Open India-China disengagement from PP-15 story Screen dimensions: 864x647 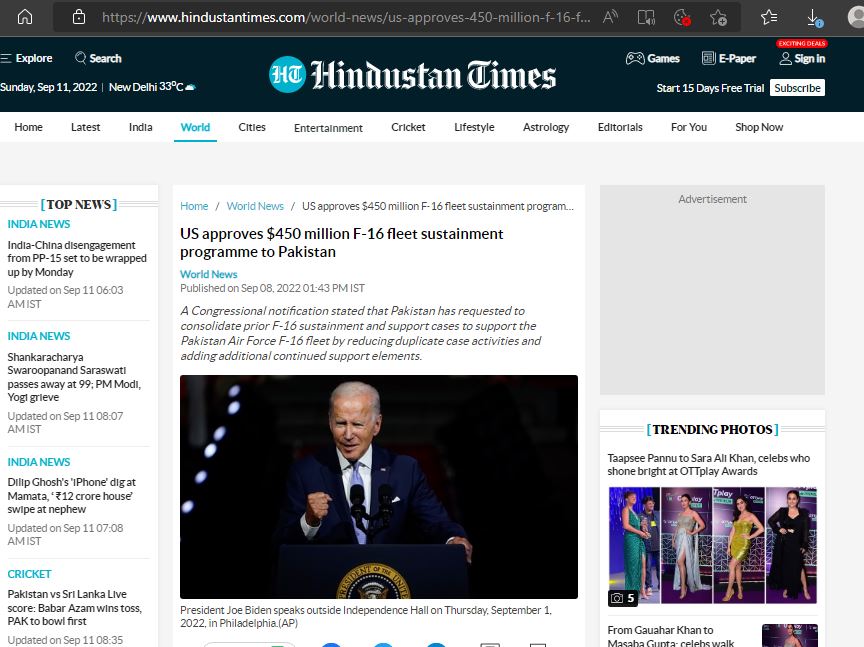coord(77,258)
